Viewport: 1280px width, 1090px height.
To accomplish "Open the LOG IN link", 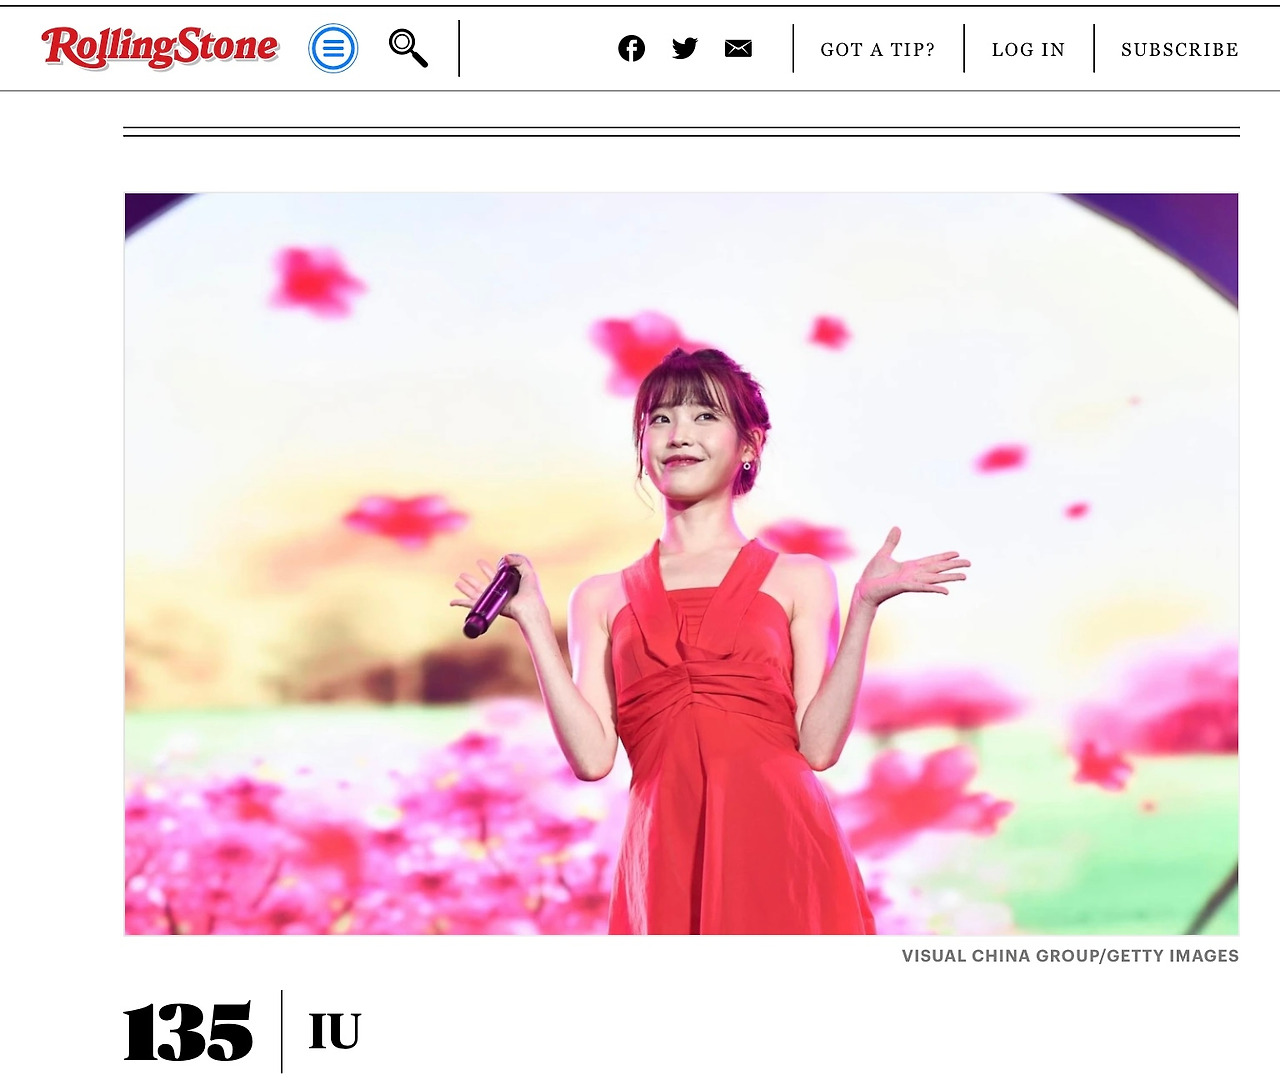I will coord(1028,49).
